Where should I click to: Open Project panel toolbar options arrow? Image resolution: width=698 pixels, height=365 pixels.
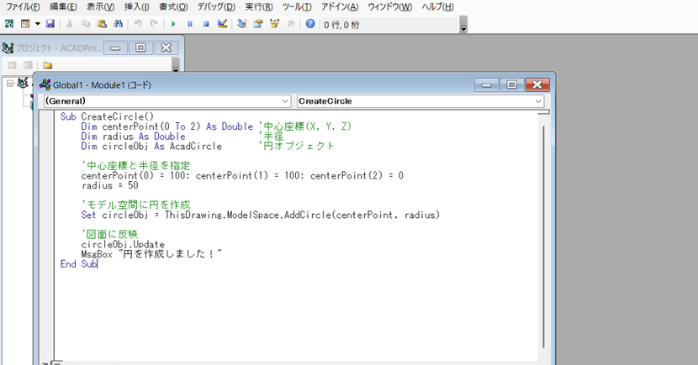[175, 65]
